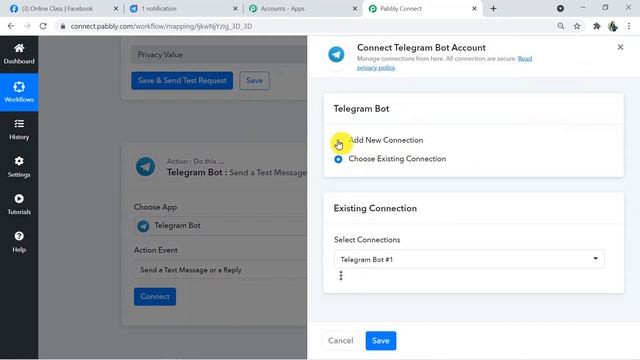
Task: Close the Online Class Facebook tab
Action: click(116, 8)
